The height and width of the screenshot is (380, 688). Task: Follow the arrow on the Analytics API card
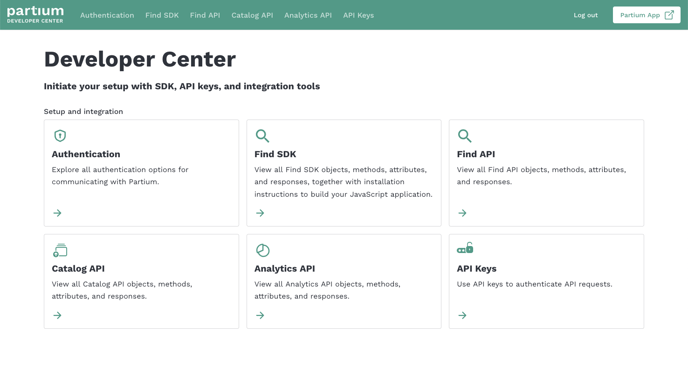pos(260,315)
